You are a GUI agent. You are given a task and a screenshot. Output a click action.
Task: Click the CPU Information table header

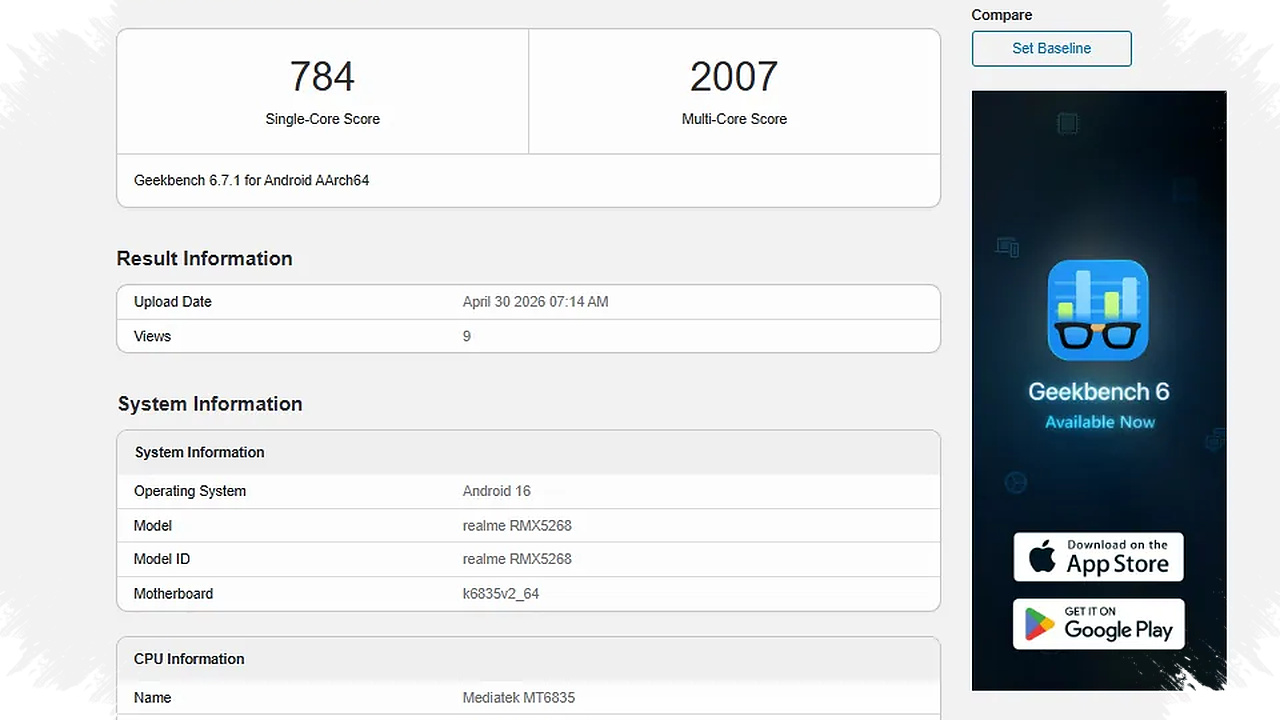[528, 659]
